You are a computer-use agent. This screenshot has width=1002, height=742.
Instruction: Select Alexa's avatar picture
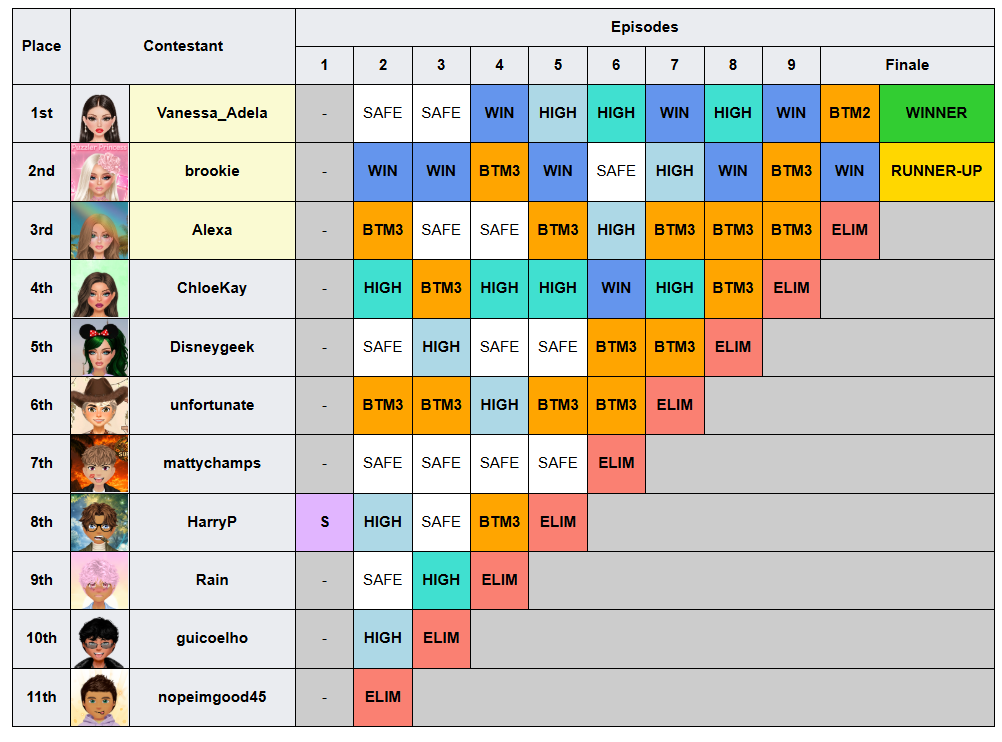100,231
